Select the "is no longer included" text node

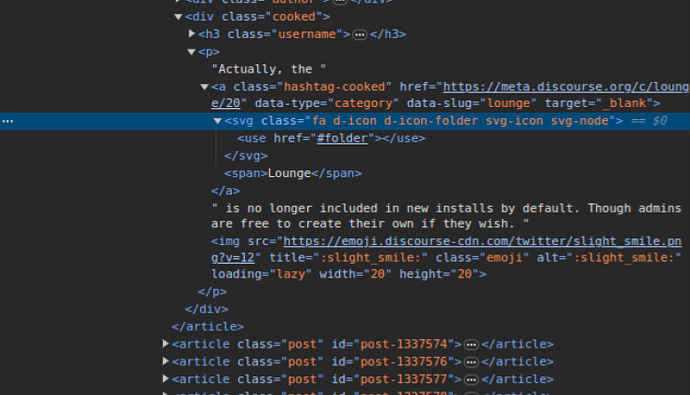click(446, 216)
